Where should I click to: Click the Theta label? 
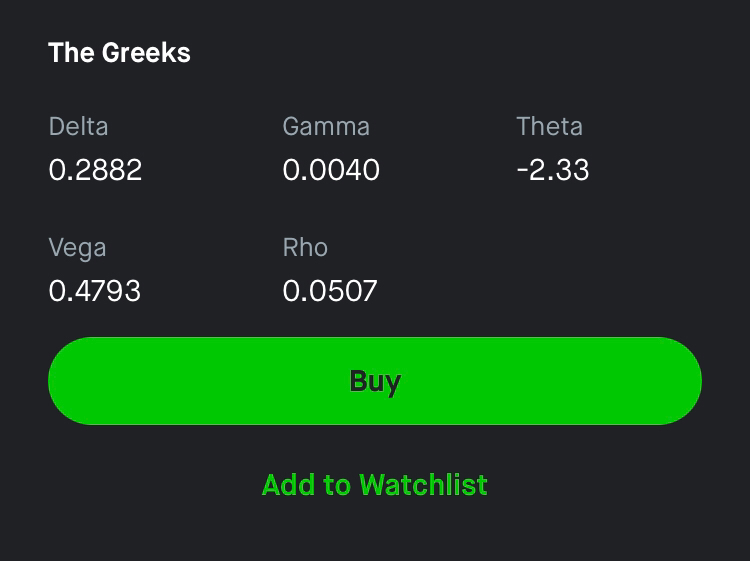[x=550, y=126]
